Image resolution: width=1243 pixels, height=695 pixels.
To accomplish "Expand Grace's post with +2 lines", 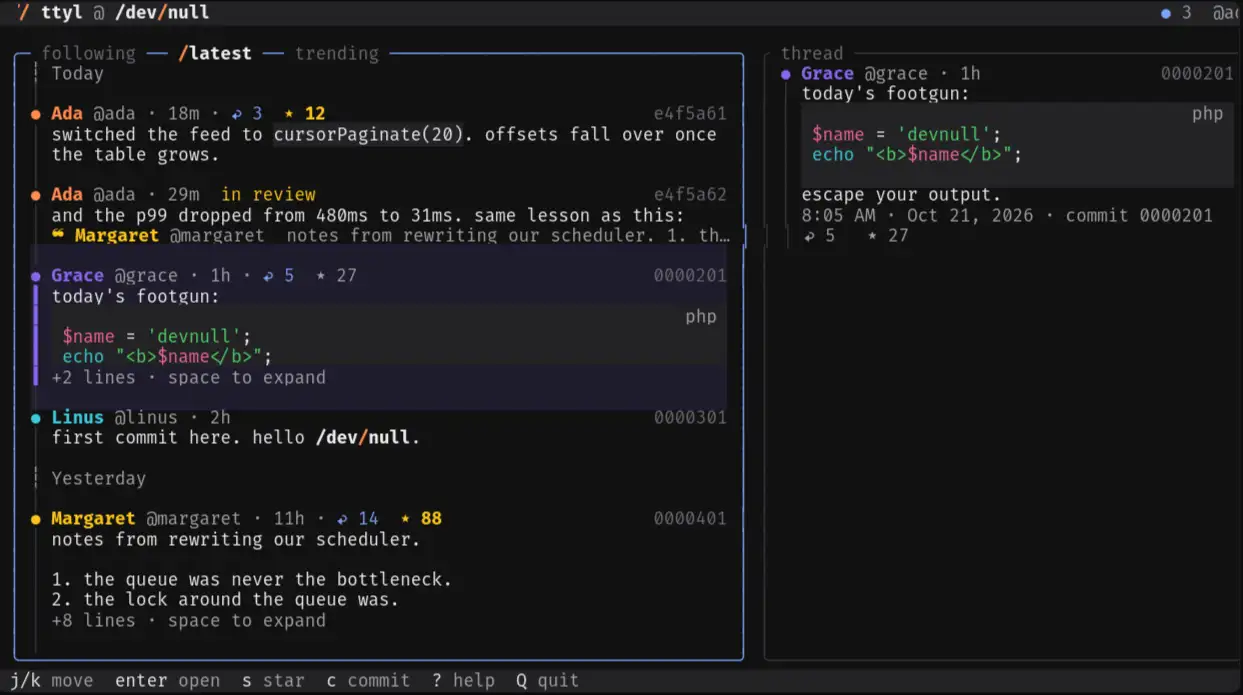I will pos(189,378).
